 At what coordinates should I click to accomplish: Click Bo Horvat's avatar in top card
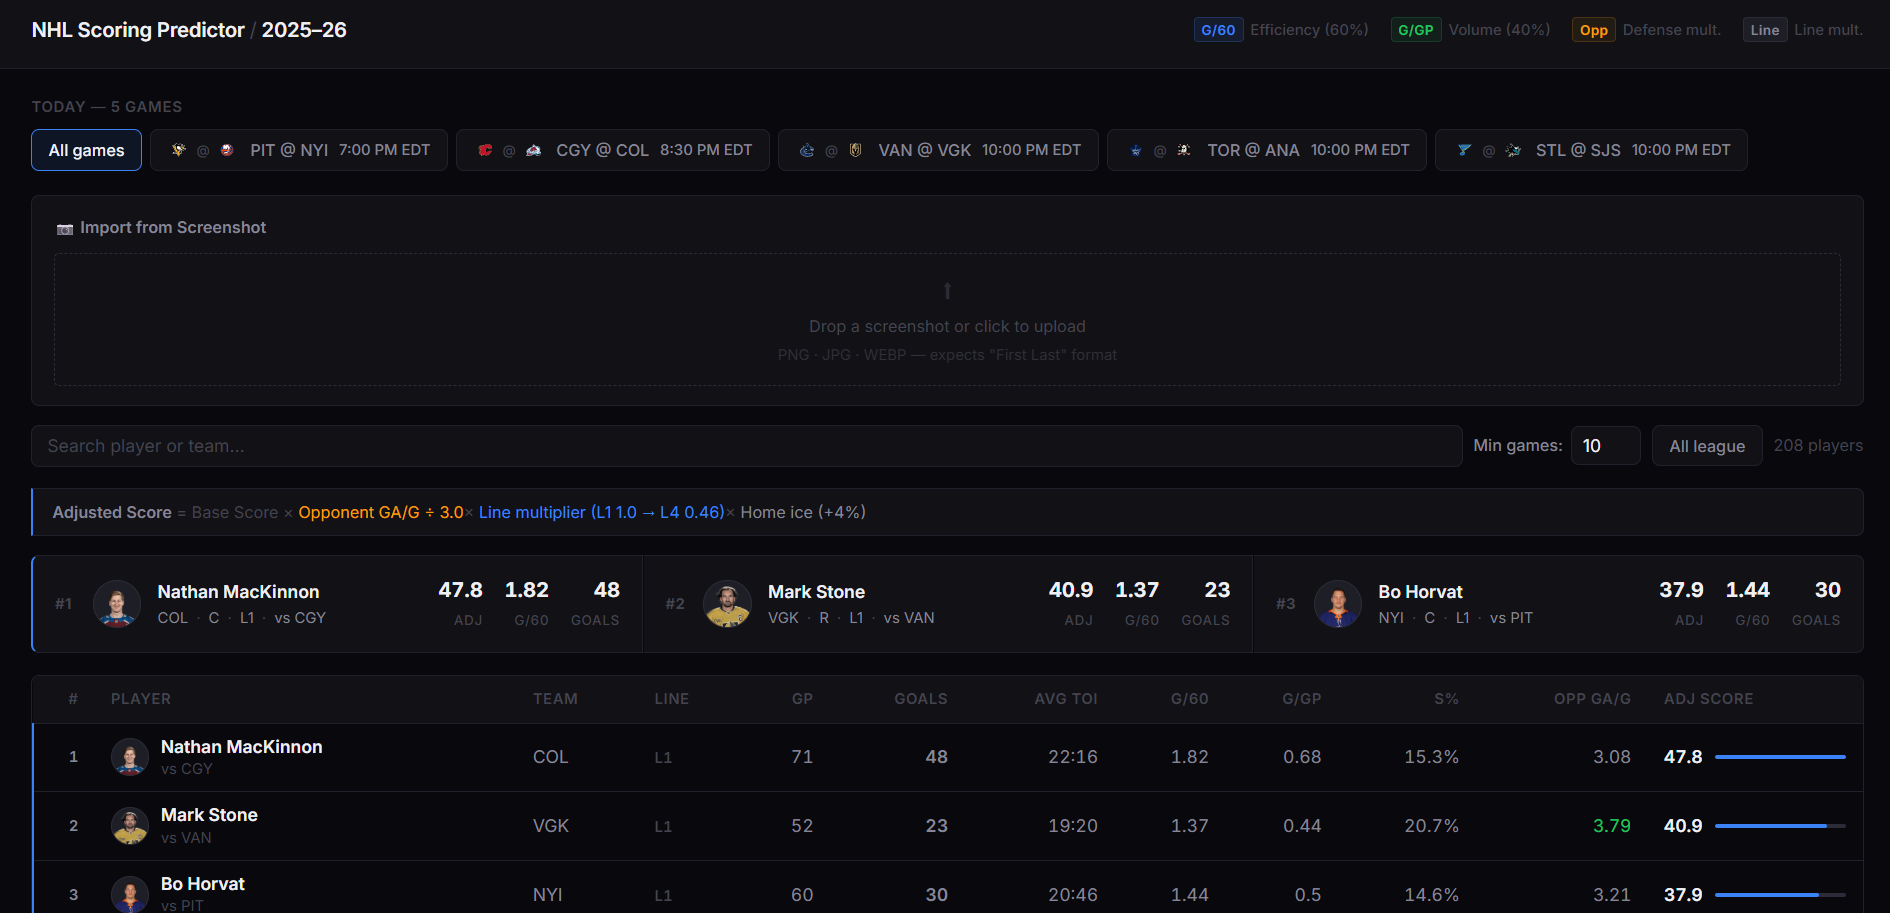tap(1338, 604)
